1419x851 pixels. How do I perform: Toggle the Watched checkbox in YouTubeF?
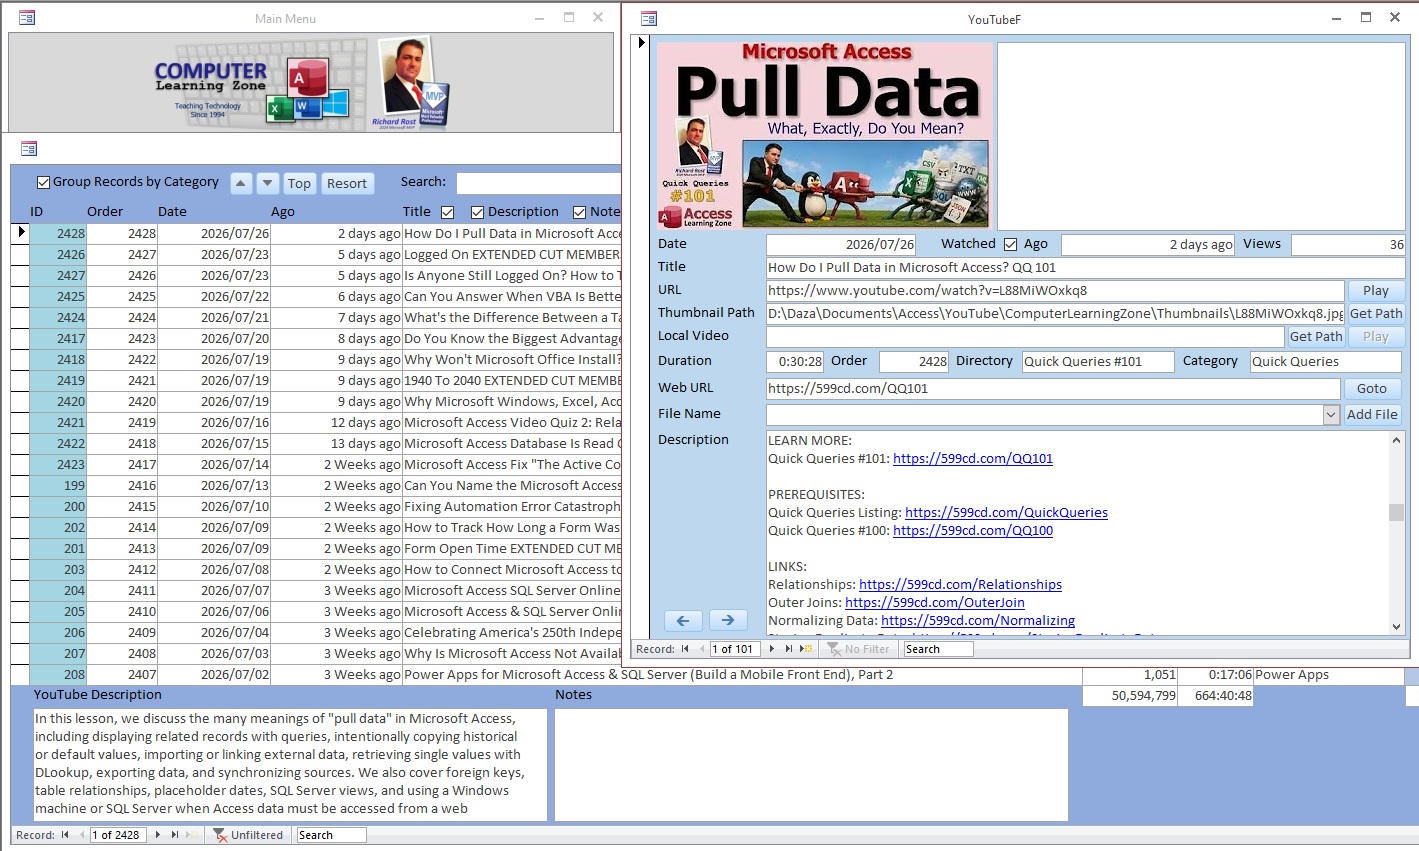pyautogui.click(x=1010, y=244)
